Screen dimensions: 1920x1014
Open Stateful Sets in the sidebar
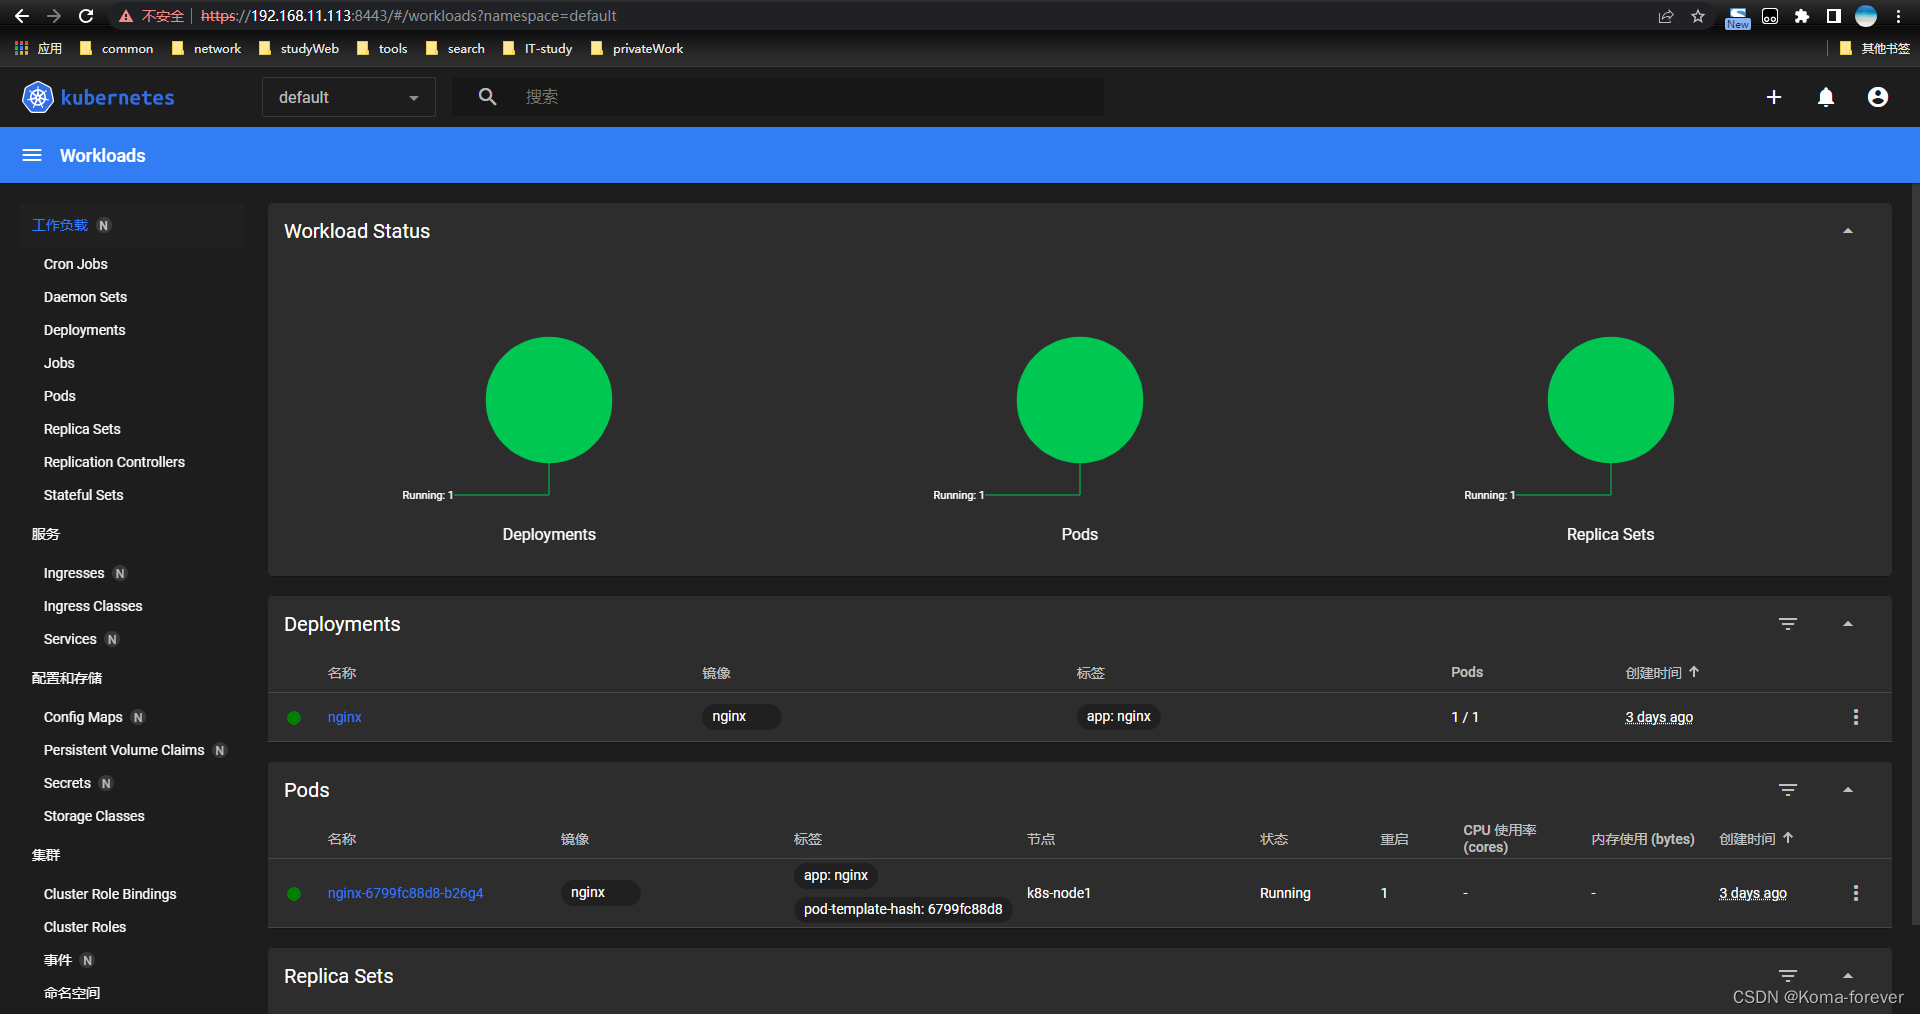tap(83, 495)
